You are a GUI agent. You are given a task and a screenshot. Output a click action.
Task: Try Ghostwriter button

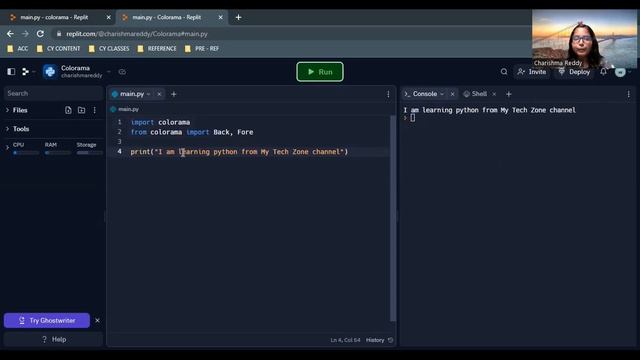(x=47, y=320)
